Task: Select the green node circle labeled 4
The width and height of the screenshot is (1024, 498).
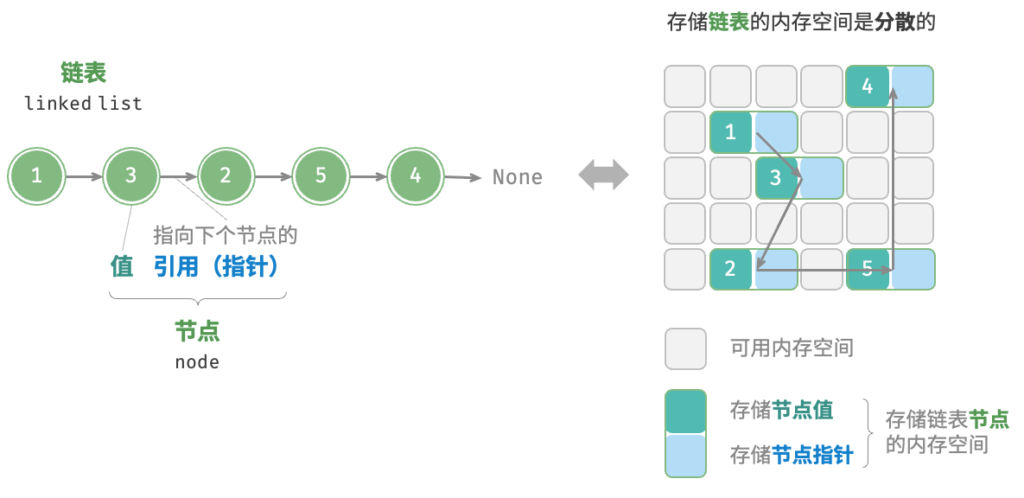Action: coord(415,176)
